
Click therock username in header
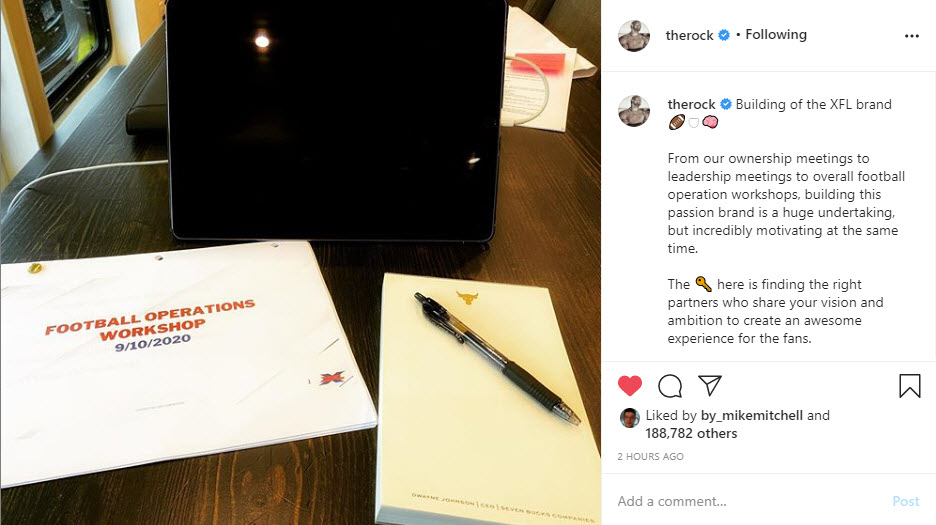click(689, 35)
